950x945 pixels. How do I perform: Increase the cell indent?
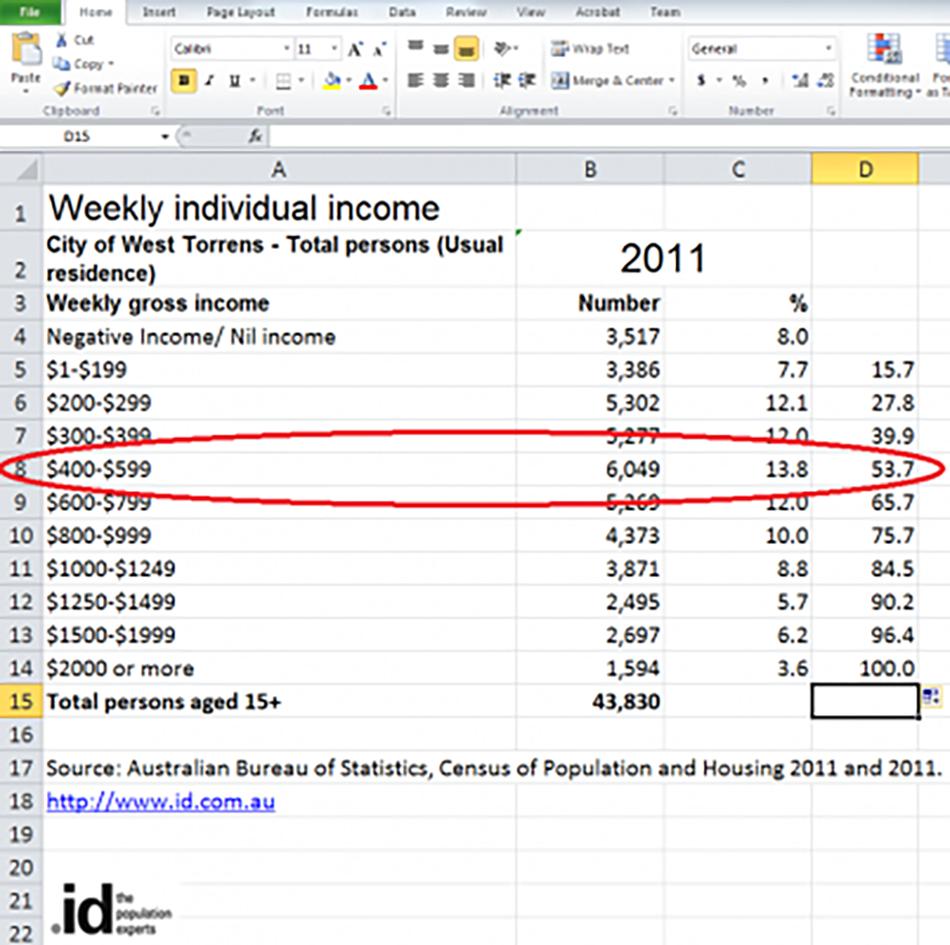(527, 80)
